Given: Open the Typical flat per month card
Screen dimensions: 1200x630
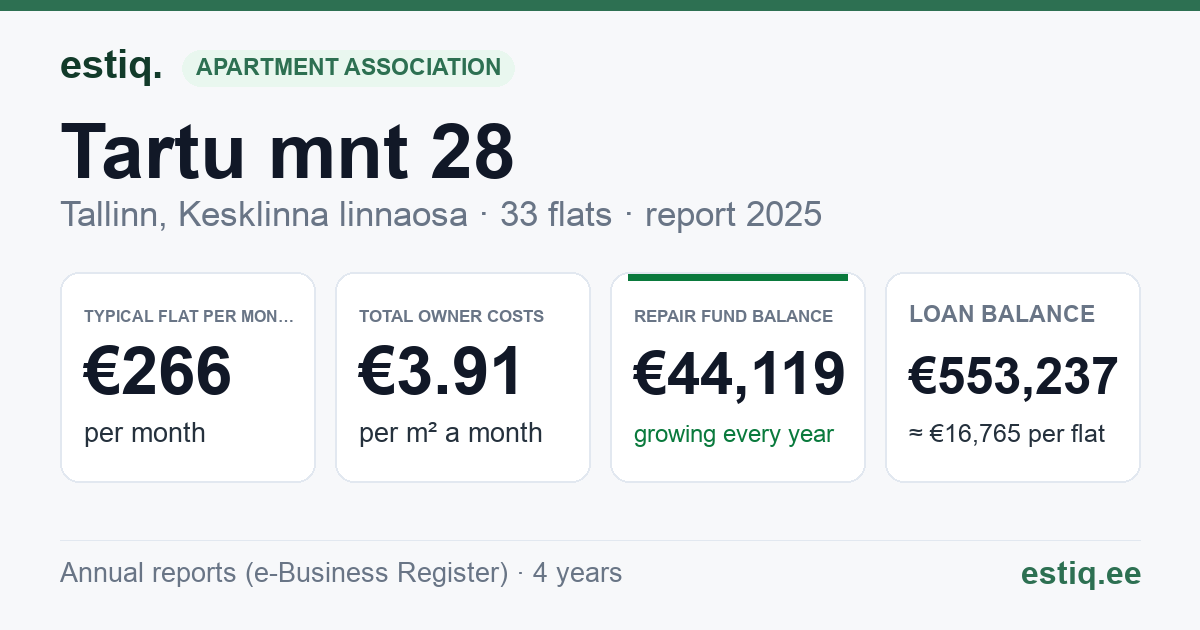Looking at the screenshot, I should [x=188, y=377].
